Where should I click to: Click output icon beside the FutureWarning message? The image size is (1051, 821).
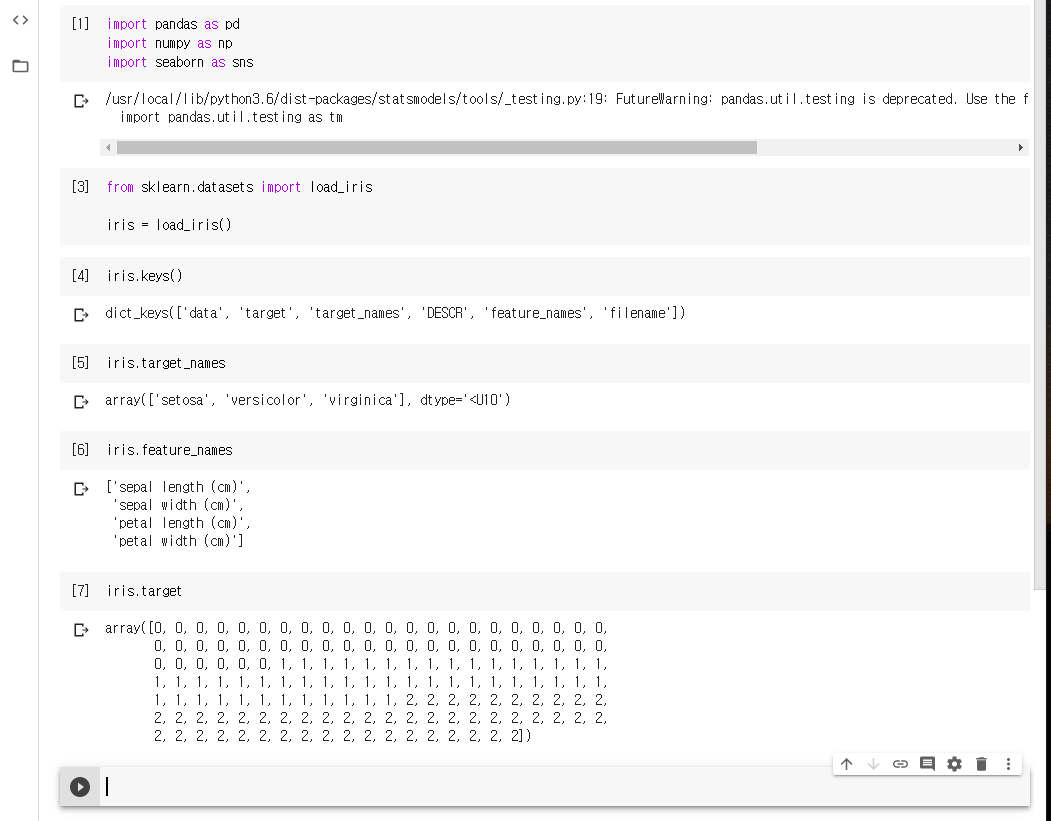pyautogui.click(x=81, y=101)
